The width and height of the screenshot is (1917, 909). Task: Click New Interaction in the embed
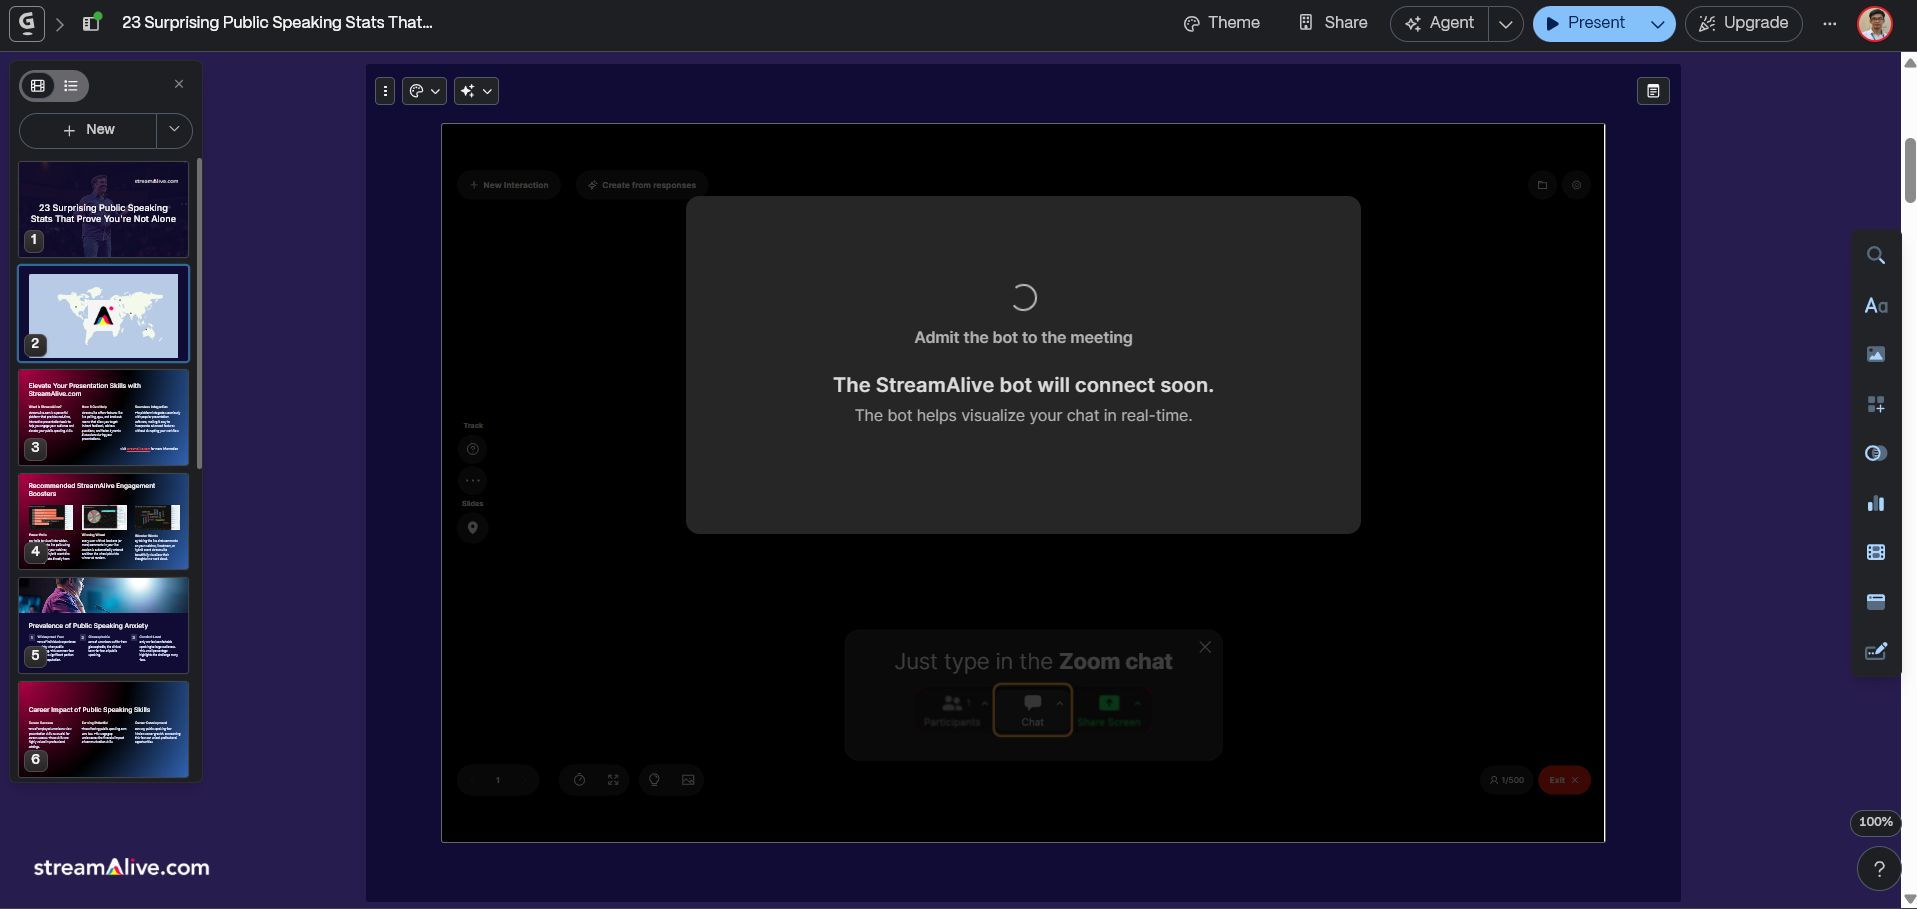coord(510,185)
